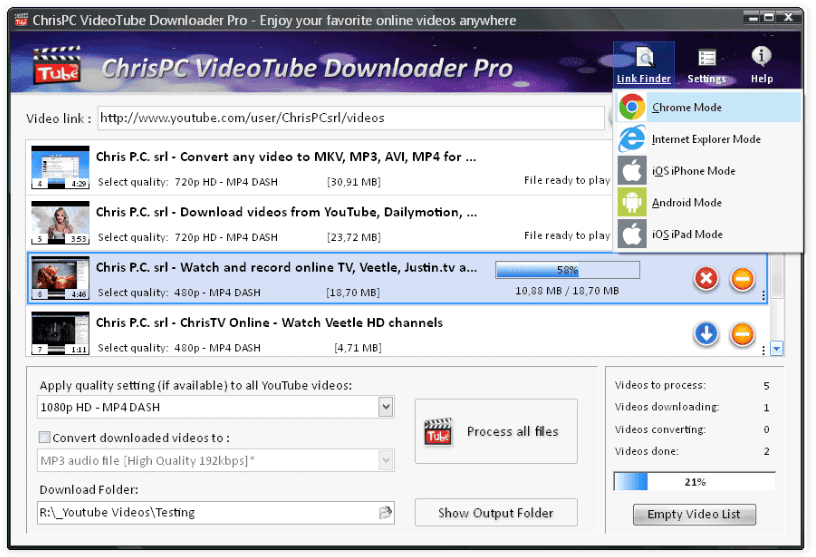The width and height of the screenshot is (816, 557).
Task: Select the Download videos from YouTube thumbnail
Action: pos(60,222)
